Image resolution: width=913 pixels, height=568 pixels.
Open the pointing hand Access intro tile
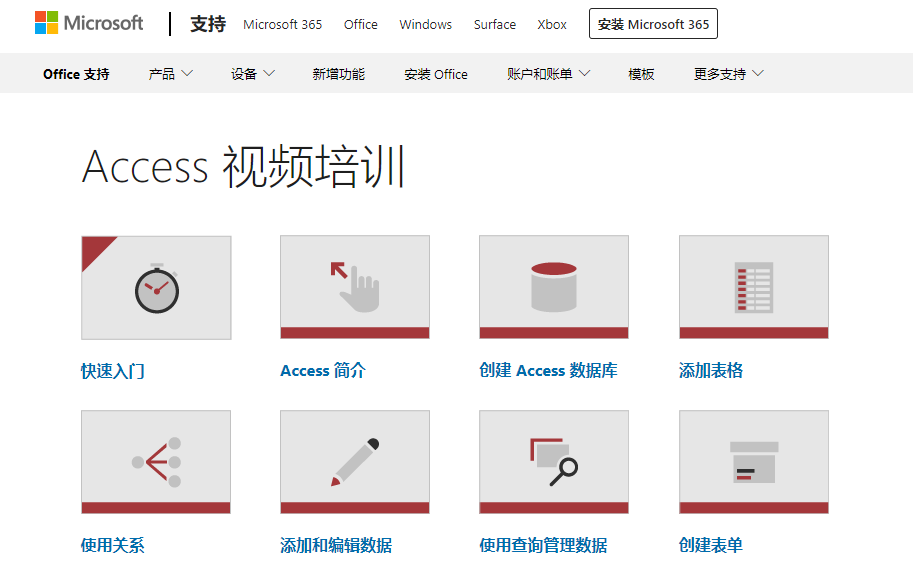point(355,287)
